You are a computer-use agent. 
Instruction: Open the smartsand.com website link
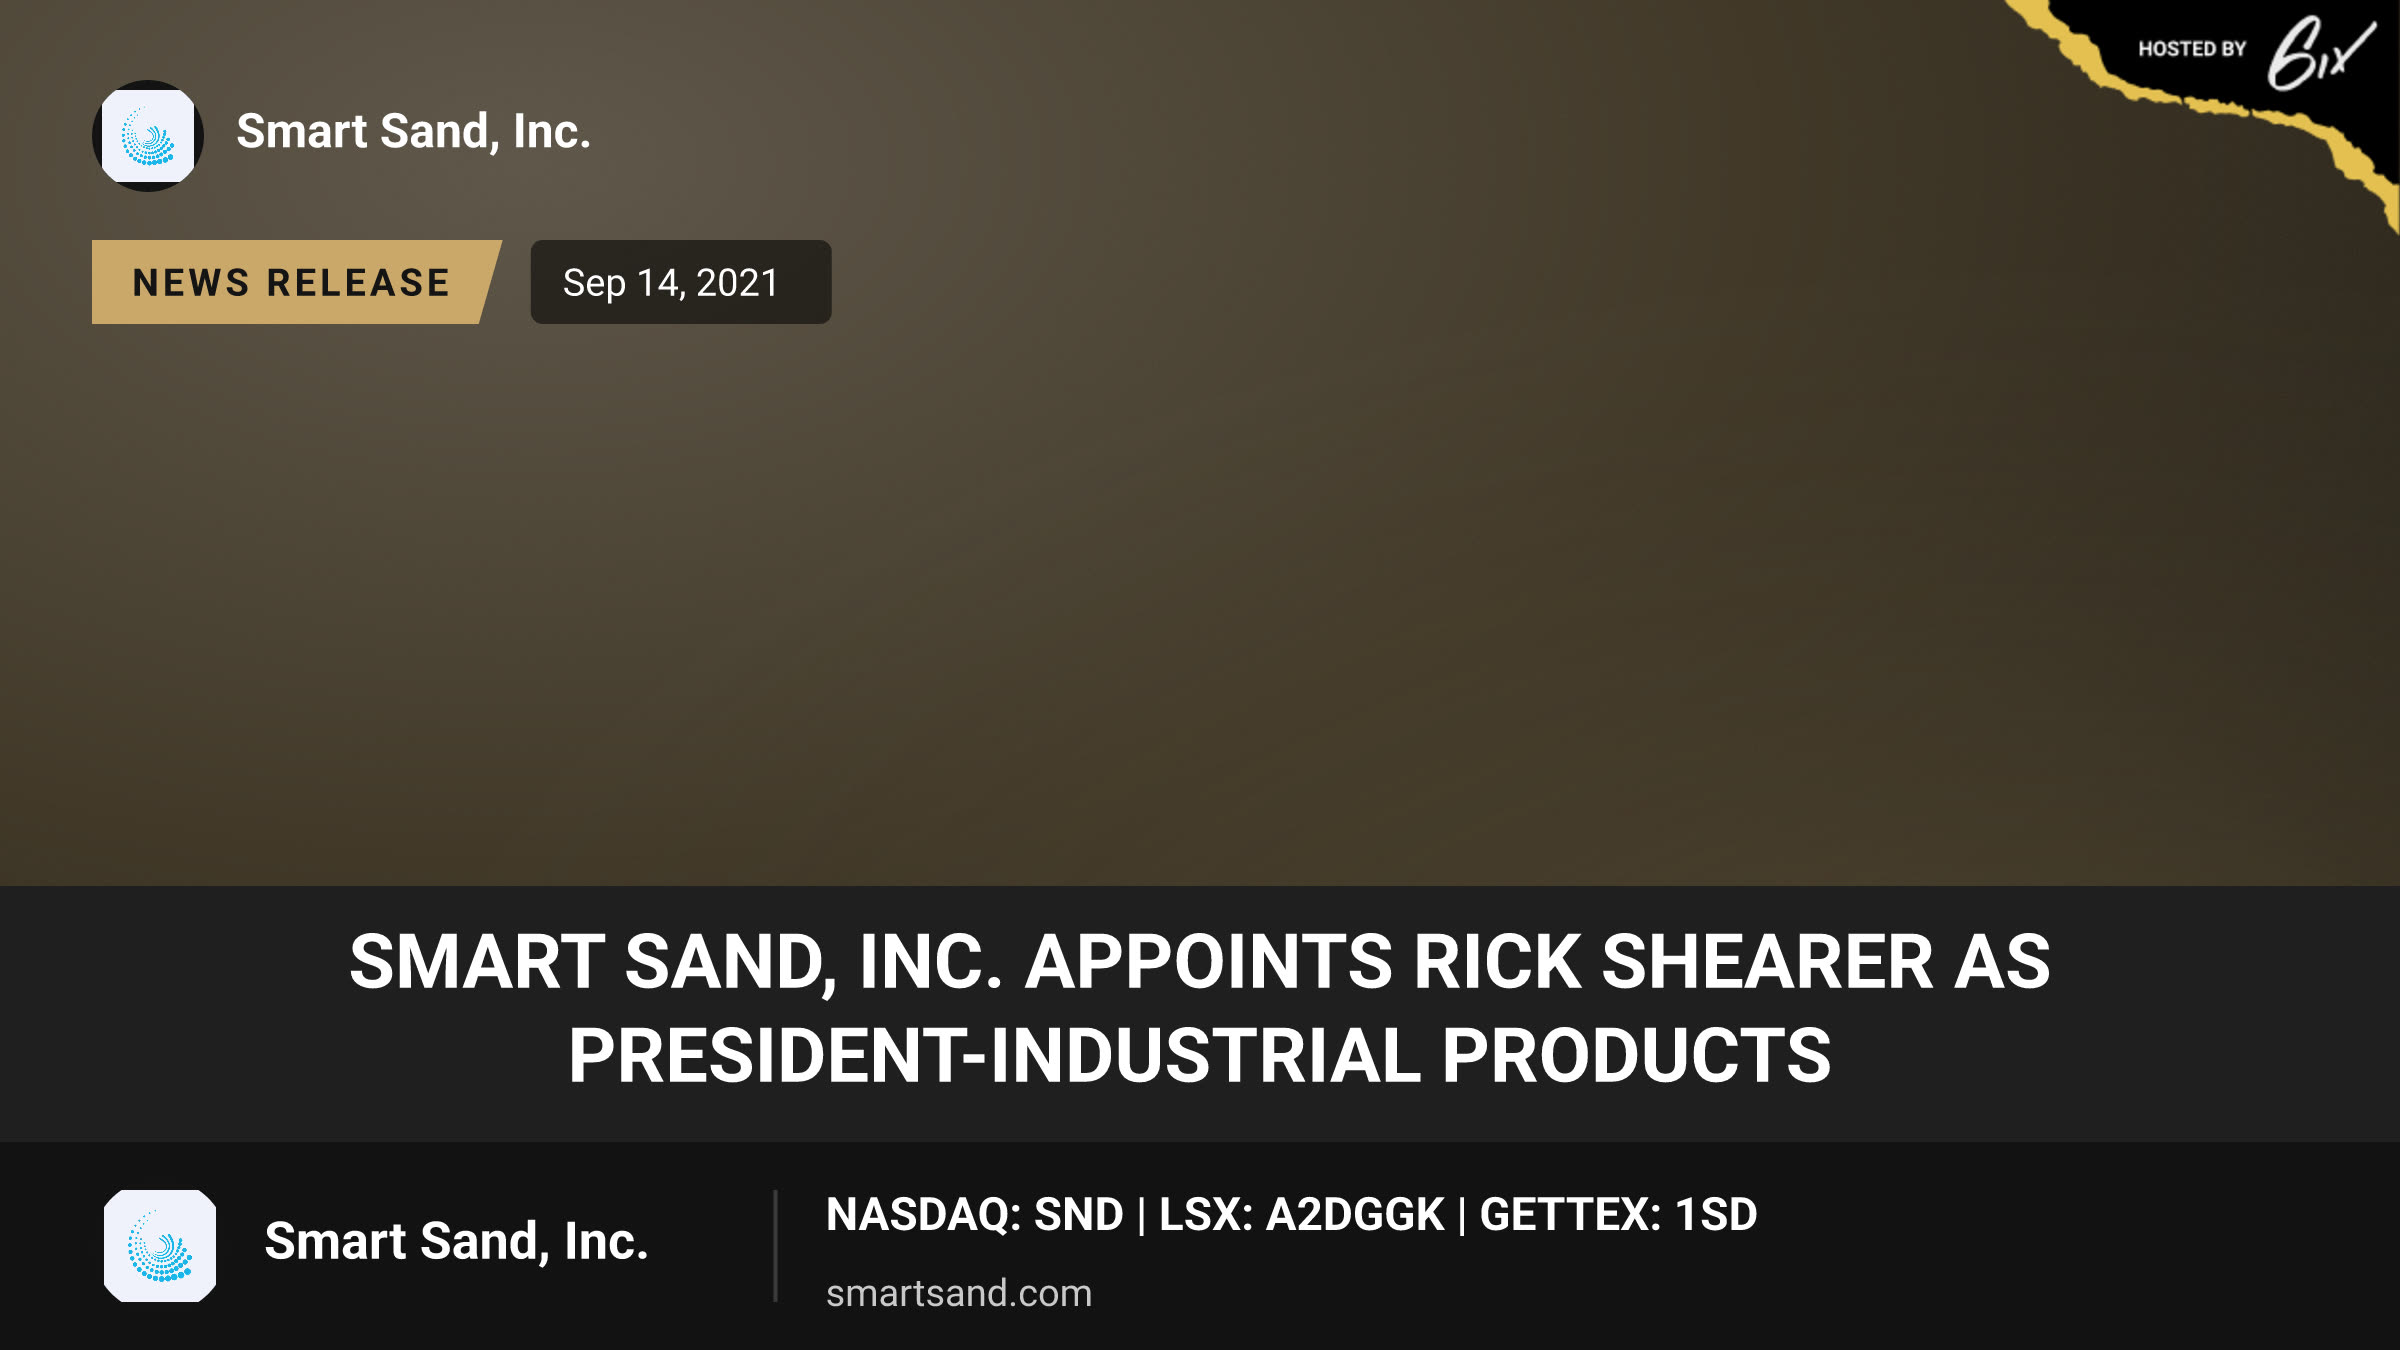click(x=959, y=1294)
